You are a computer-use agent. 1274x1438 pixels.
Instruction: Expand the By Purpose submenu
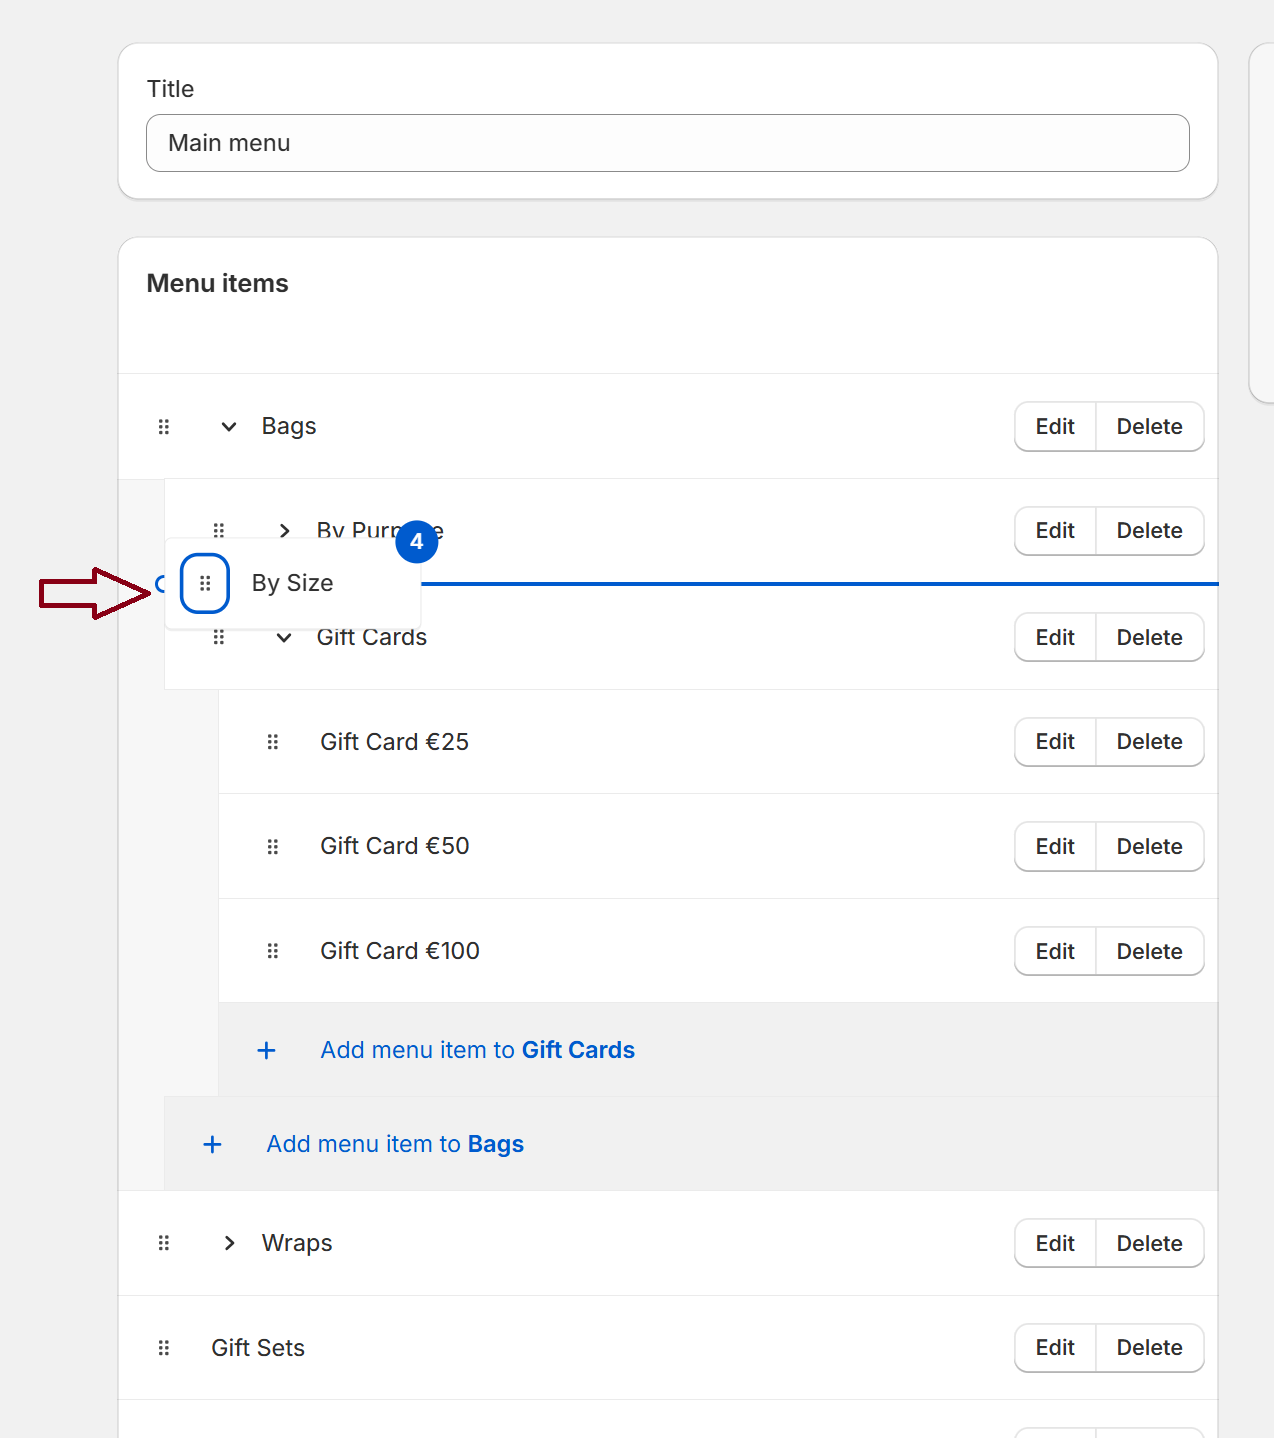coord(284,530)
